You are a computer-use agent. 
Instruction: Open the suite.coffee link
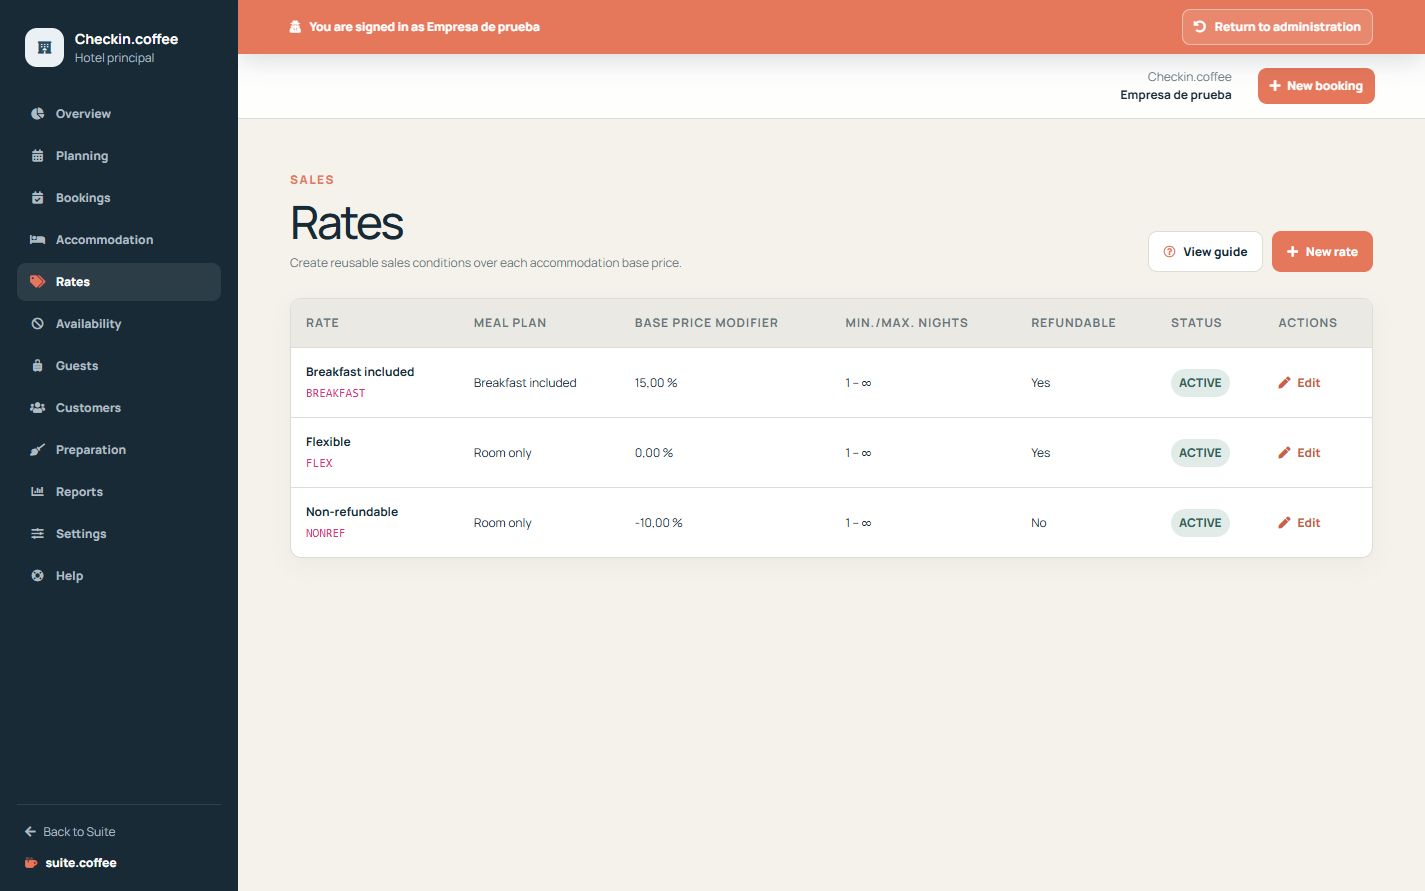point(71,863)
